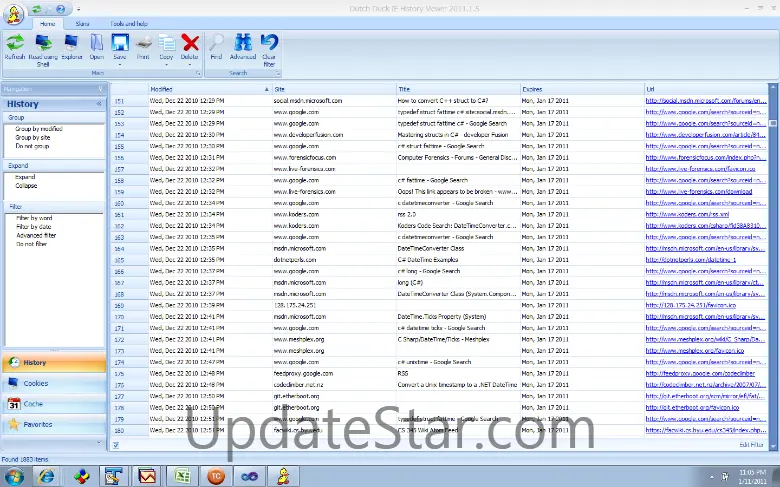Open the Navigation pane header dropdown
Viewport: 780px width, 487px height.
pyautogui.click(x=100, y=89)
